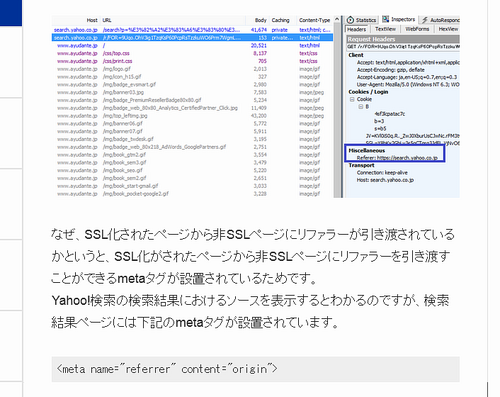Switch to the HexView inspector tab
Screen dimensions: 500x397
click(x=448, y=29)
